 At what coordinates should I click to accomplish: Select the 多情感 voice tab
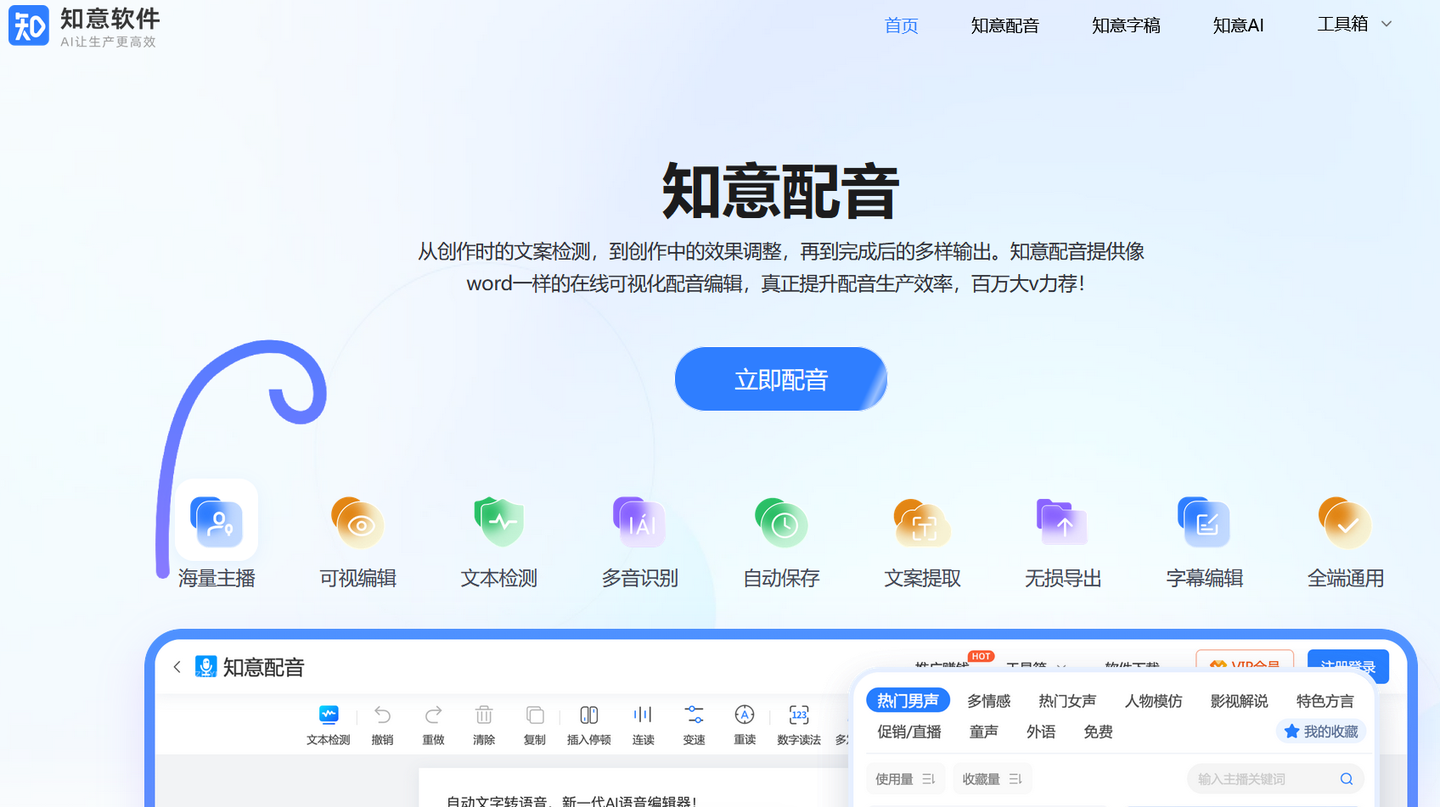click(989, 701)
